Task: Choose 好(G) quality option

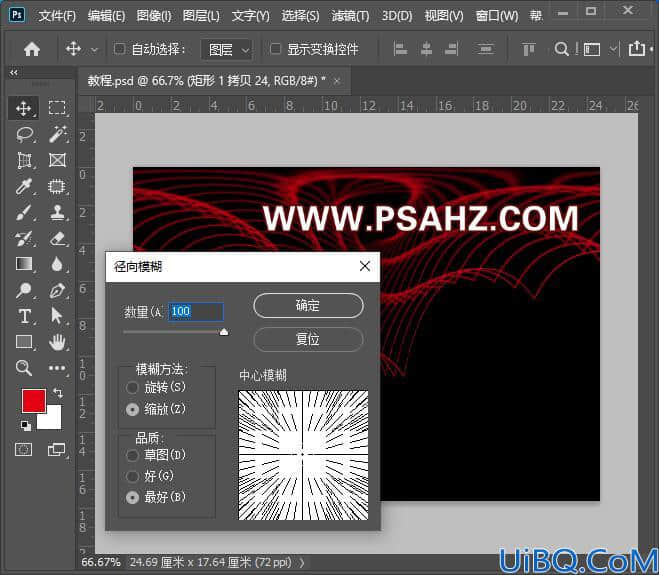Action: click(x=132, y=476)
